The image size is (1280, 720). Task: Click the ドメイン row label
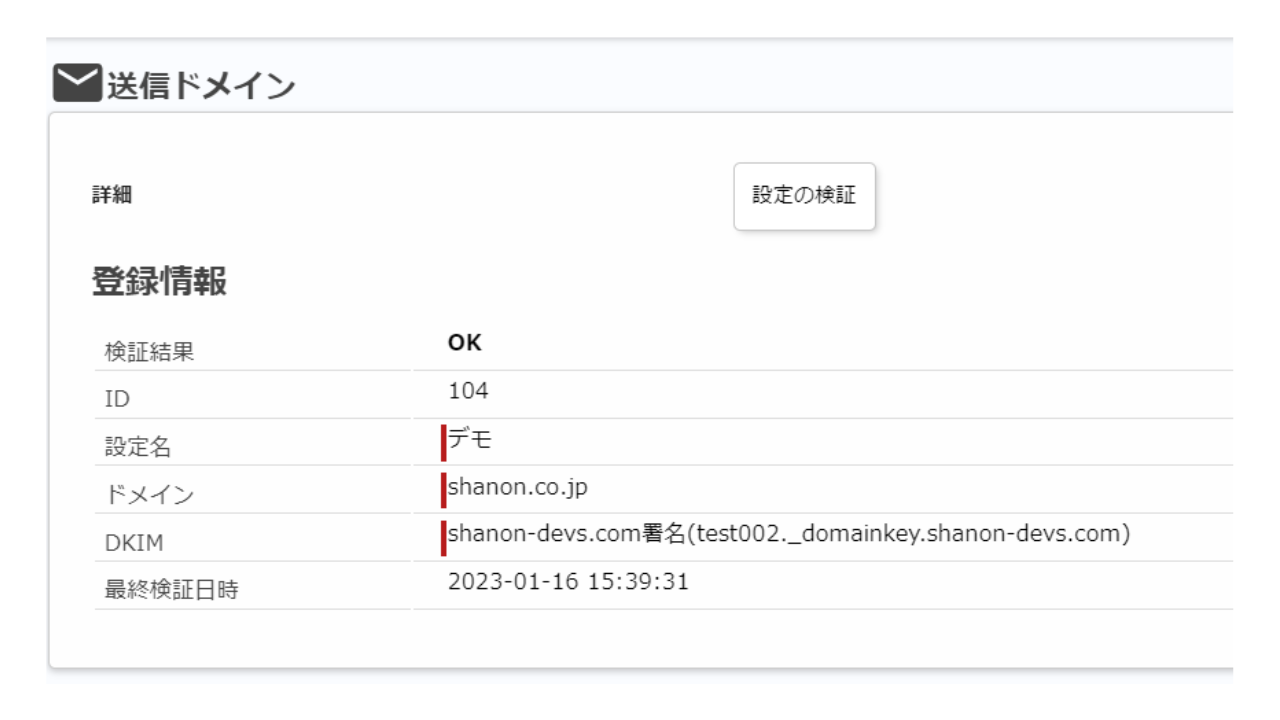(149, 495)
